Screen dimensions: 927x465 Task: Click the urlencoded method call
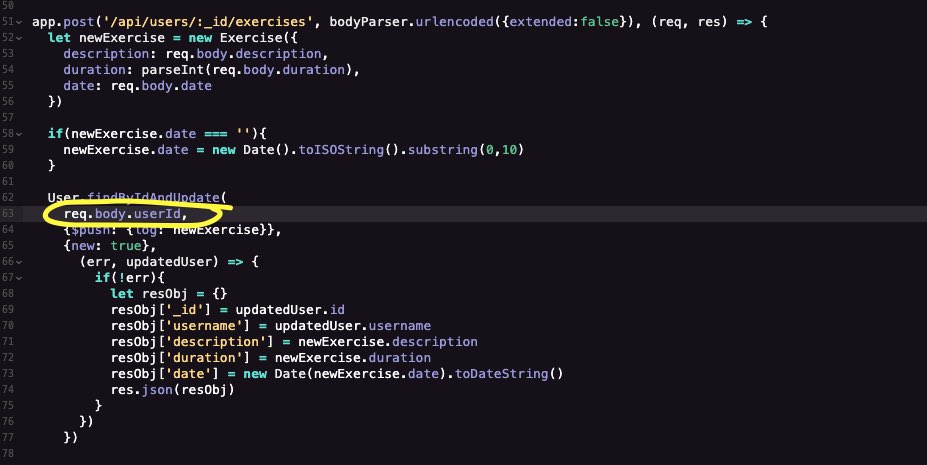[x=454, y=22]
